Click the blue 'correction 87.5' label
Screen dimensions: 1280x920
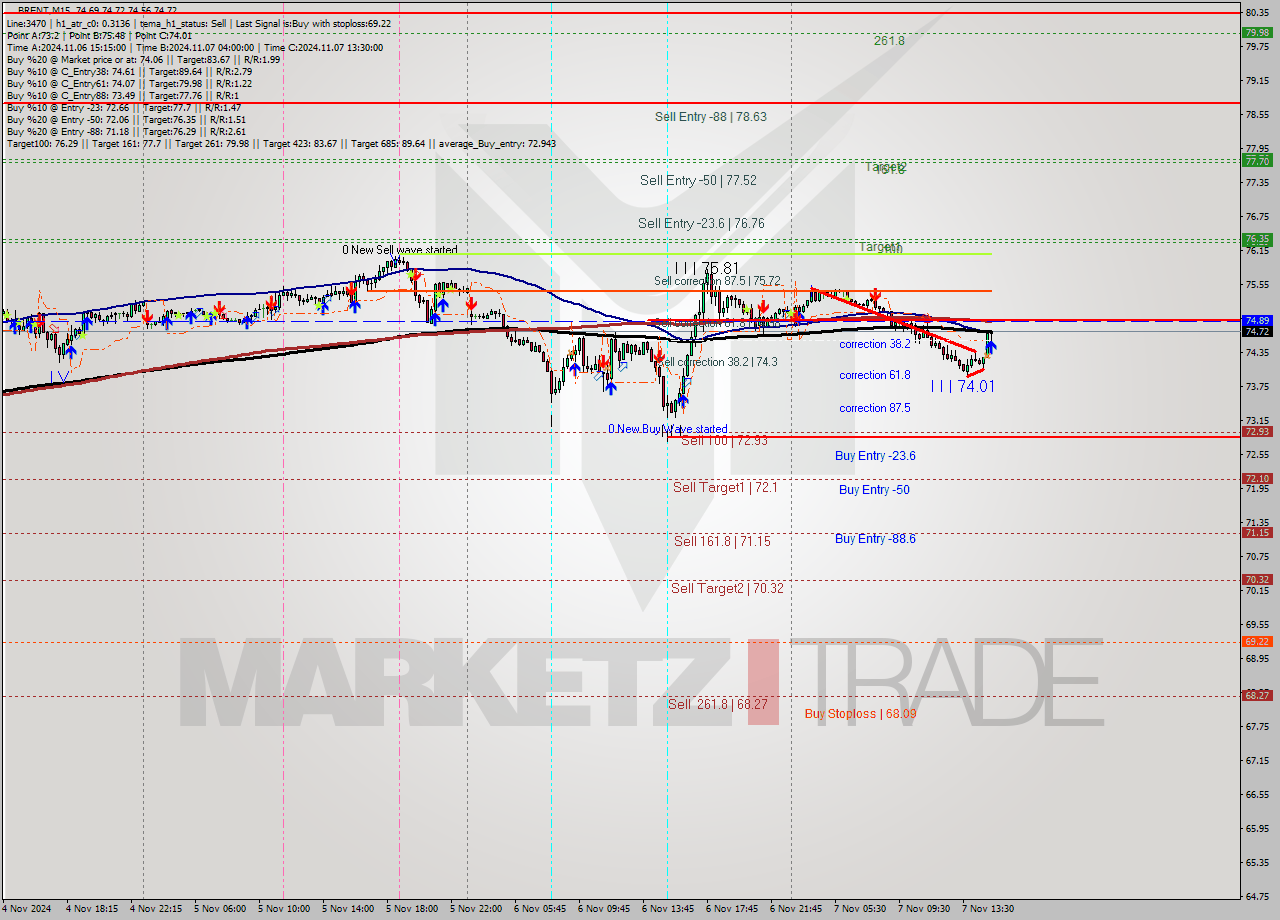coord(875,408)
